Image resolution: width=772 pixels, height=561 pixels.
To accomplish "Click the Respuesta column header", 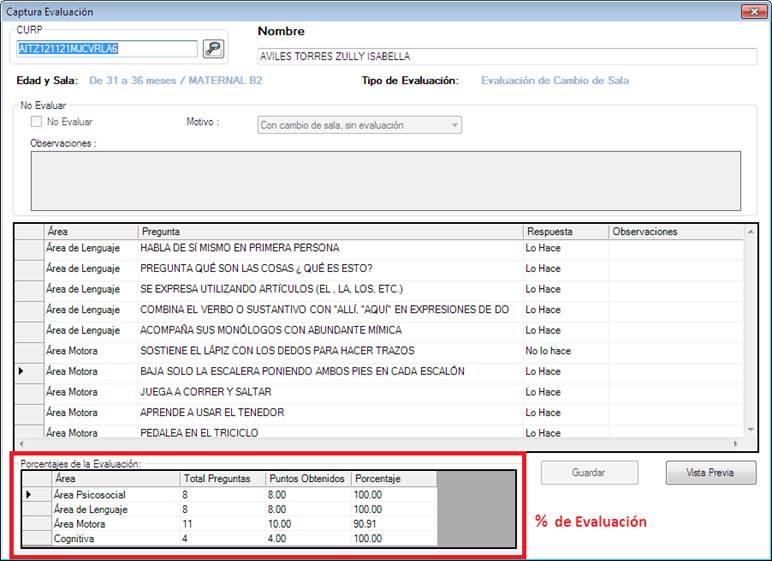I will 566,231.
